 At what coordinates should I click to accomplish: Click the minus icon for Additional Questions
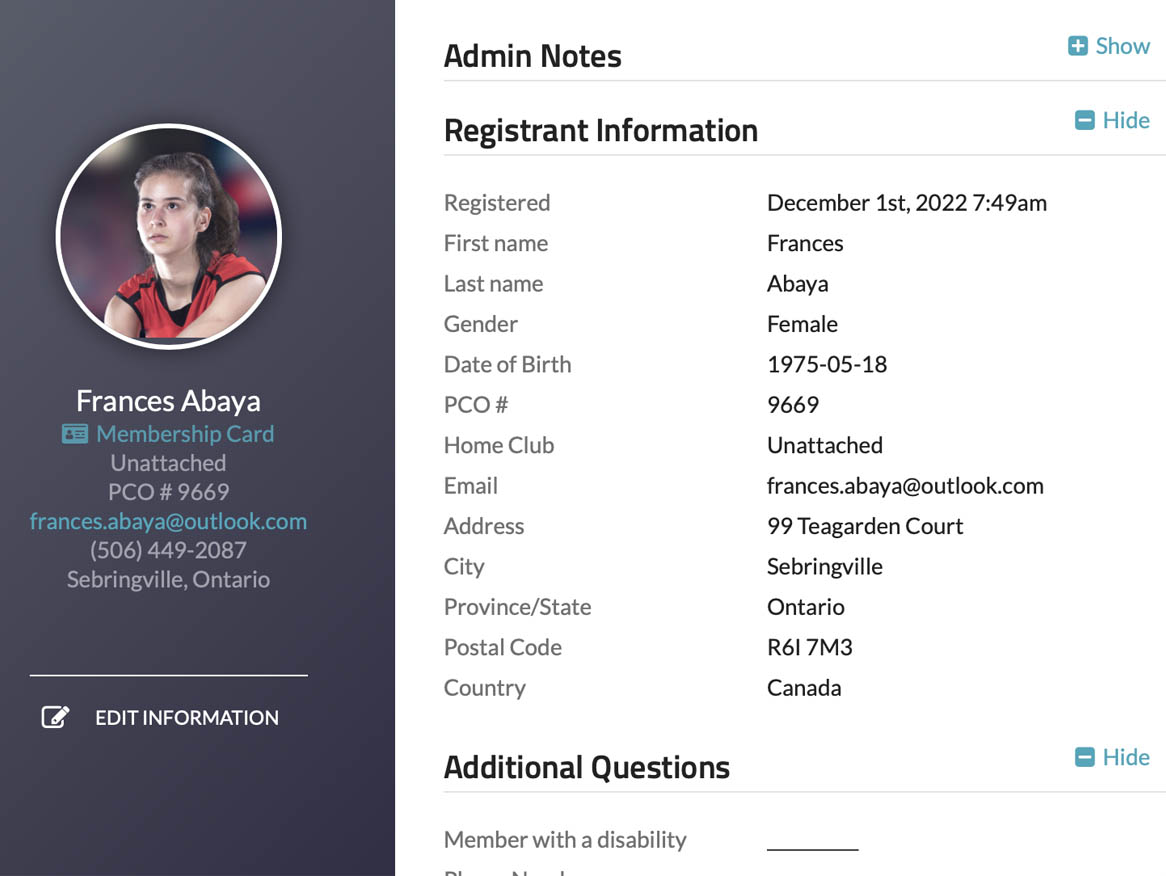(1084, 757)
